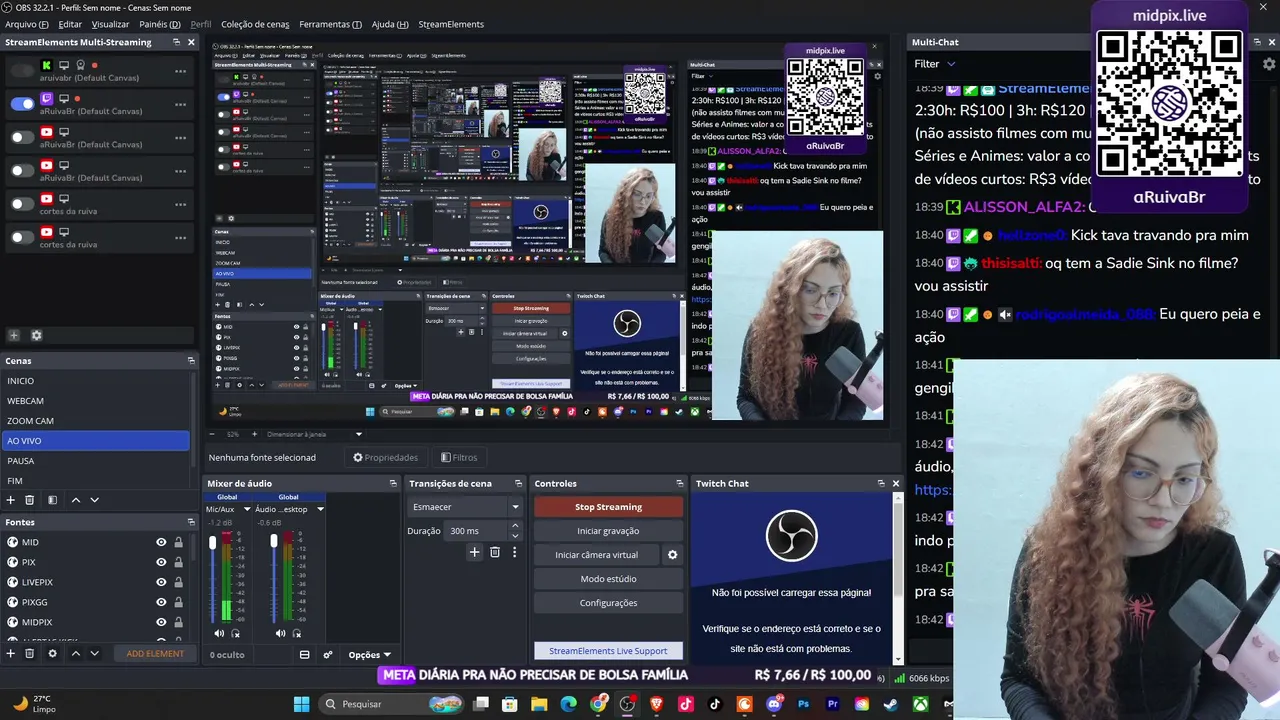Screen dimensions: 1280x720
Task: Open Configurações from the Controles panel
Action: click(608, 603)
